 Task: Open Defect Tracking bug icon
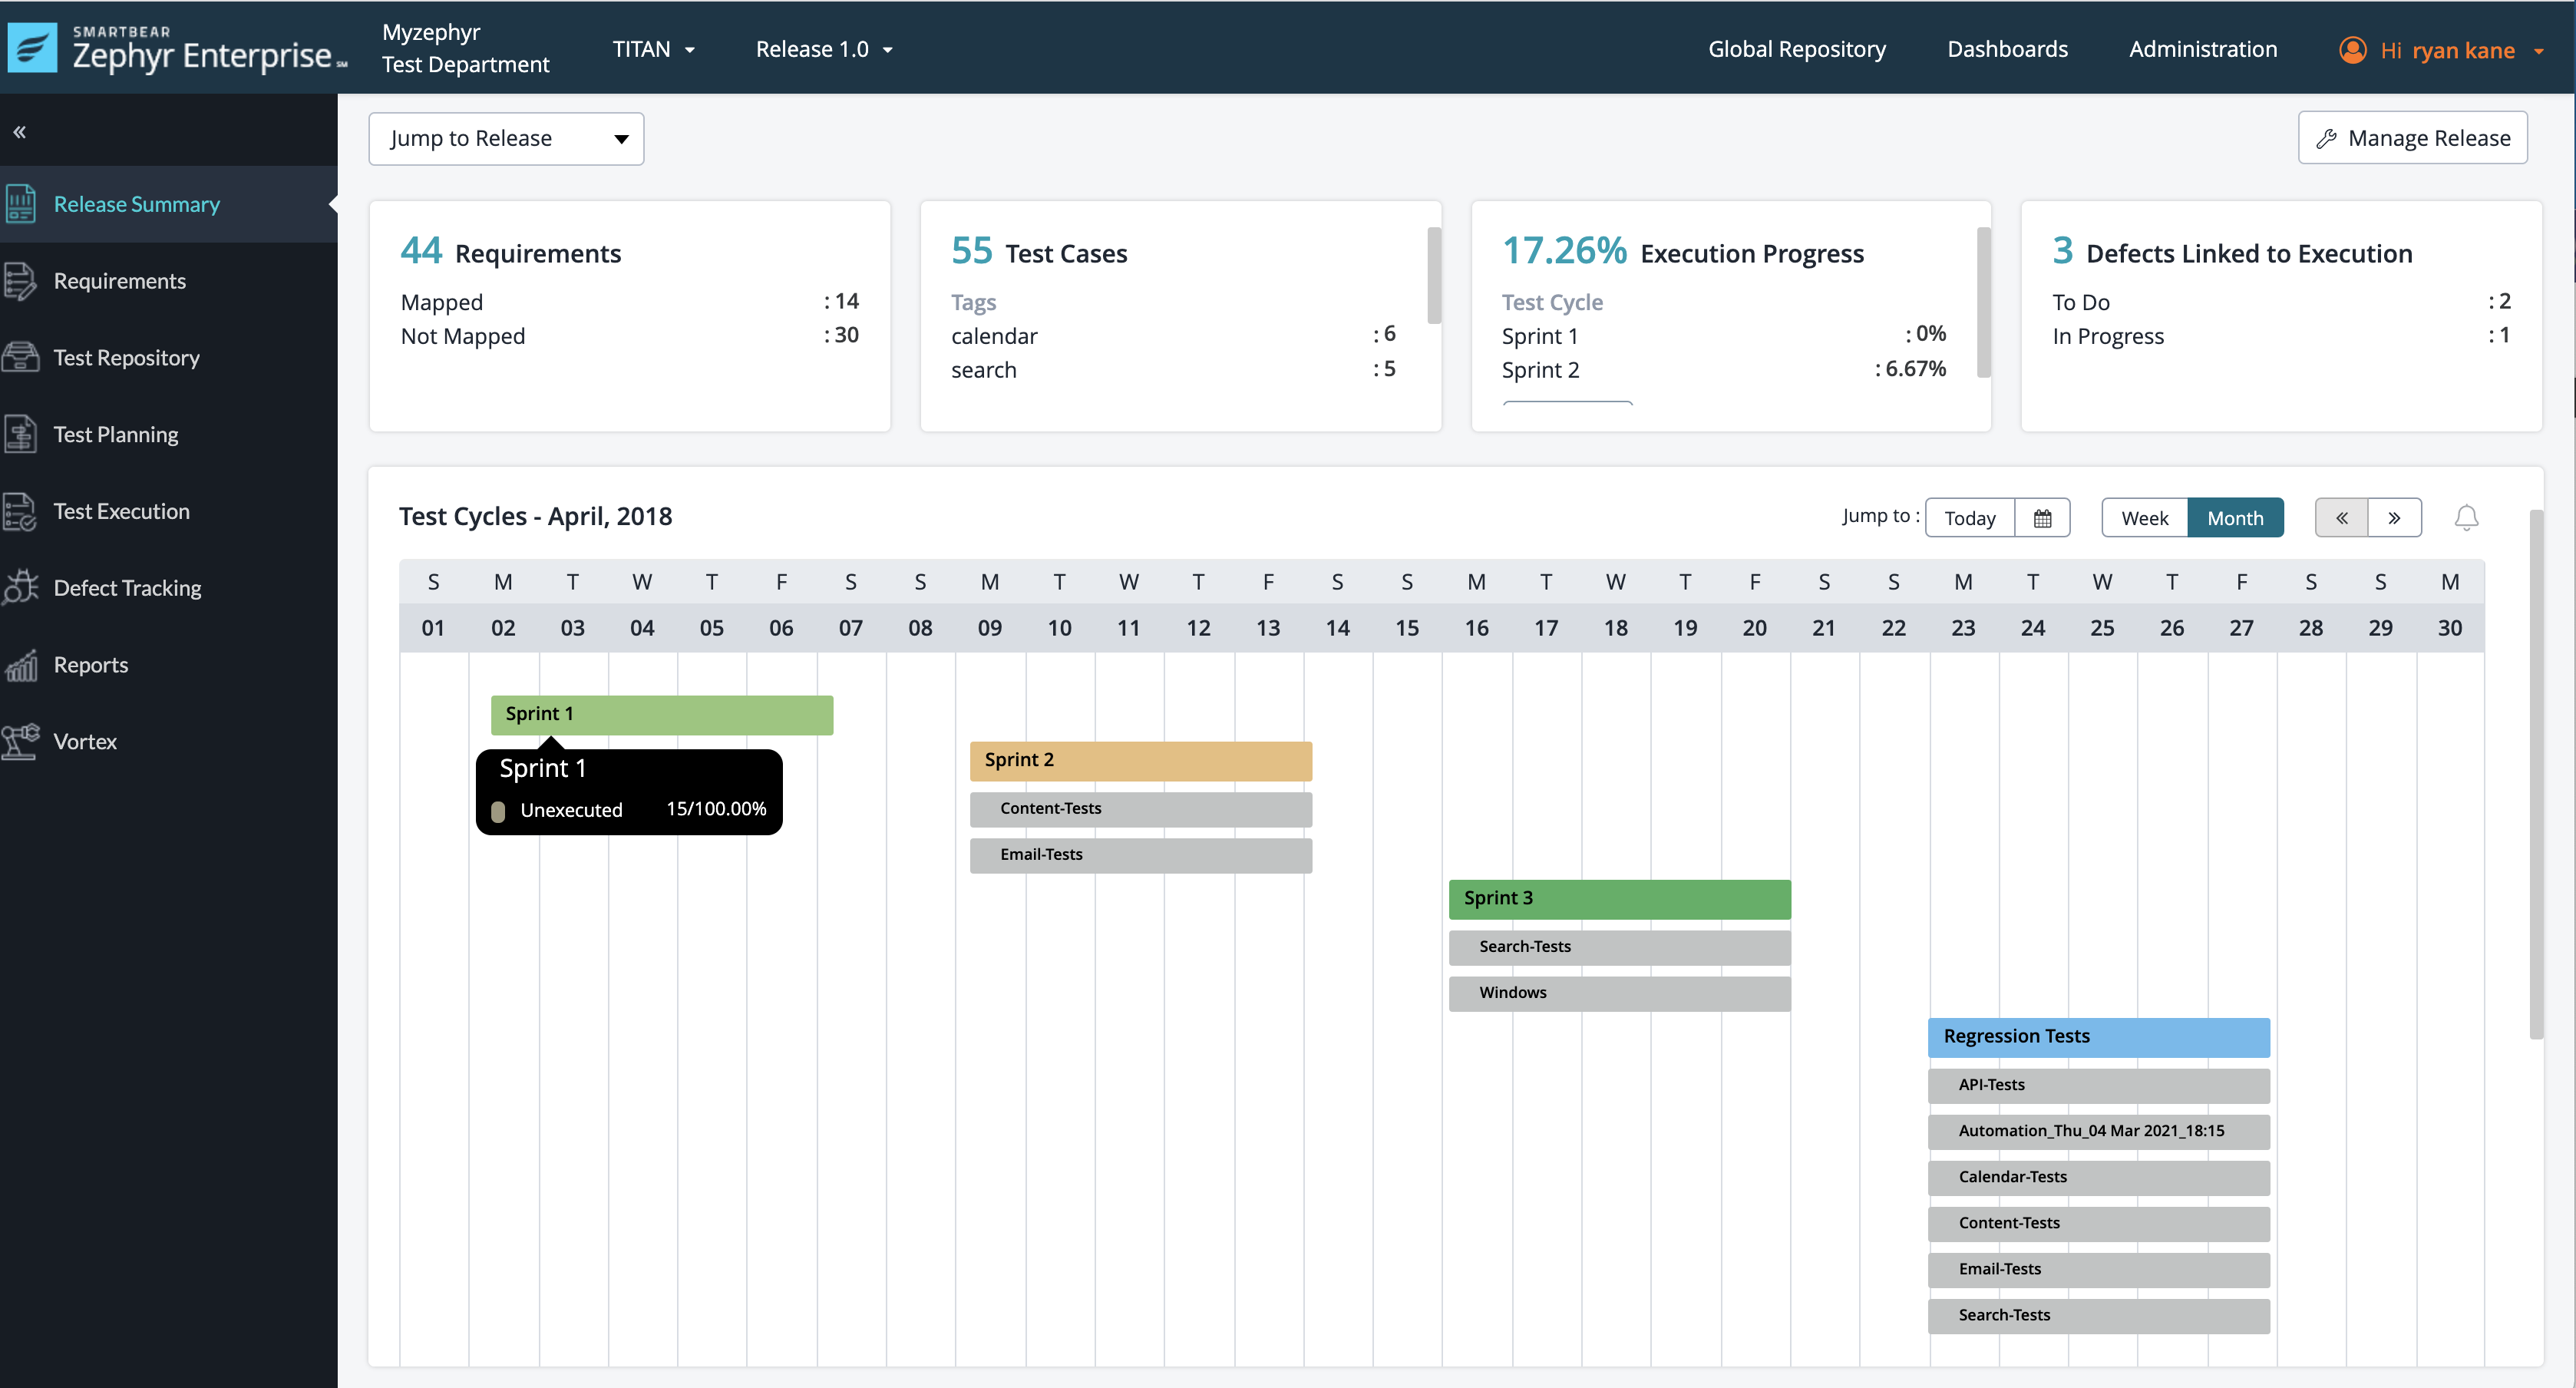click(21, 587)
